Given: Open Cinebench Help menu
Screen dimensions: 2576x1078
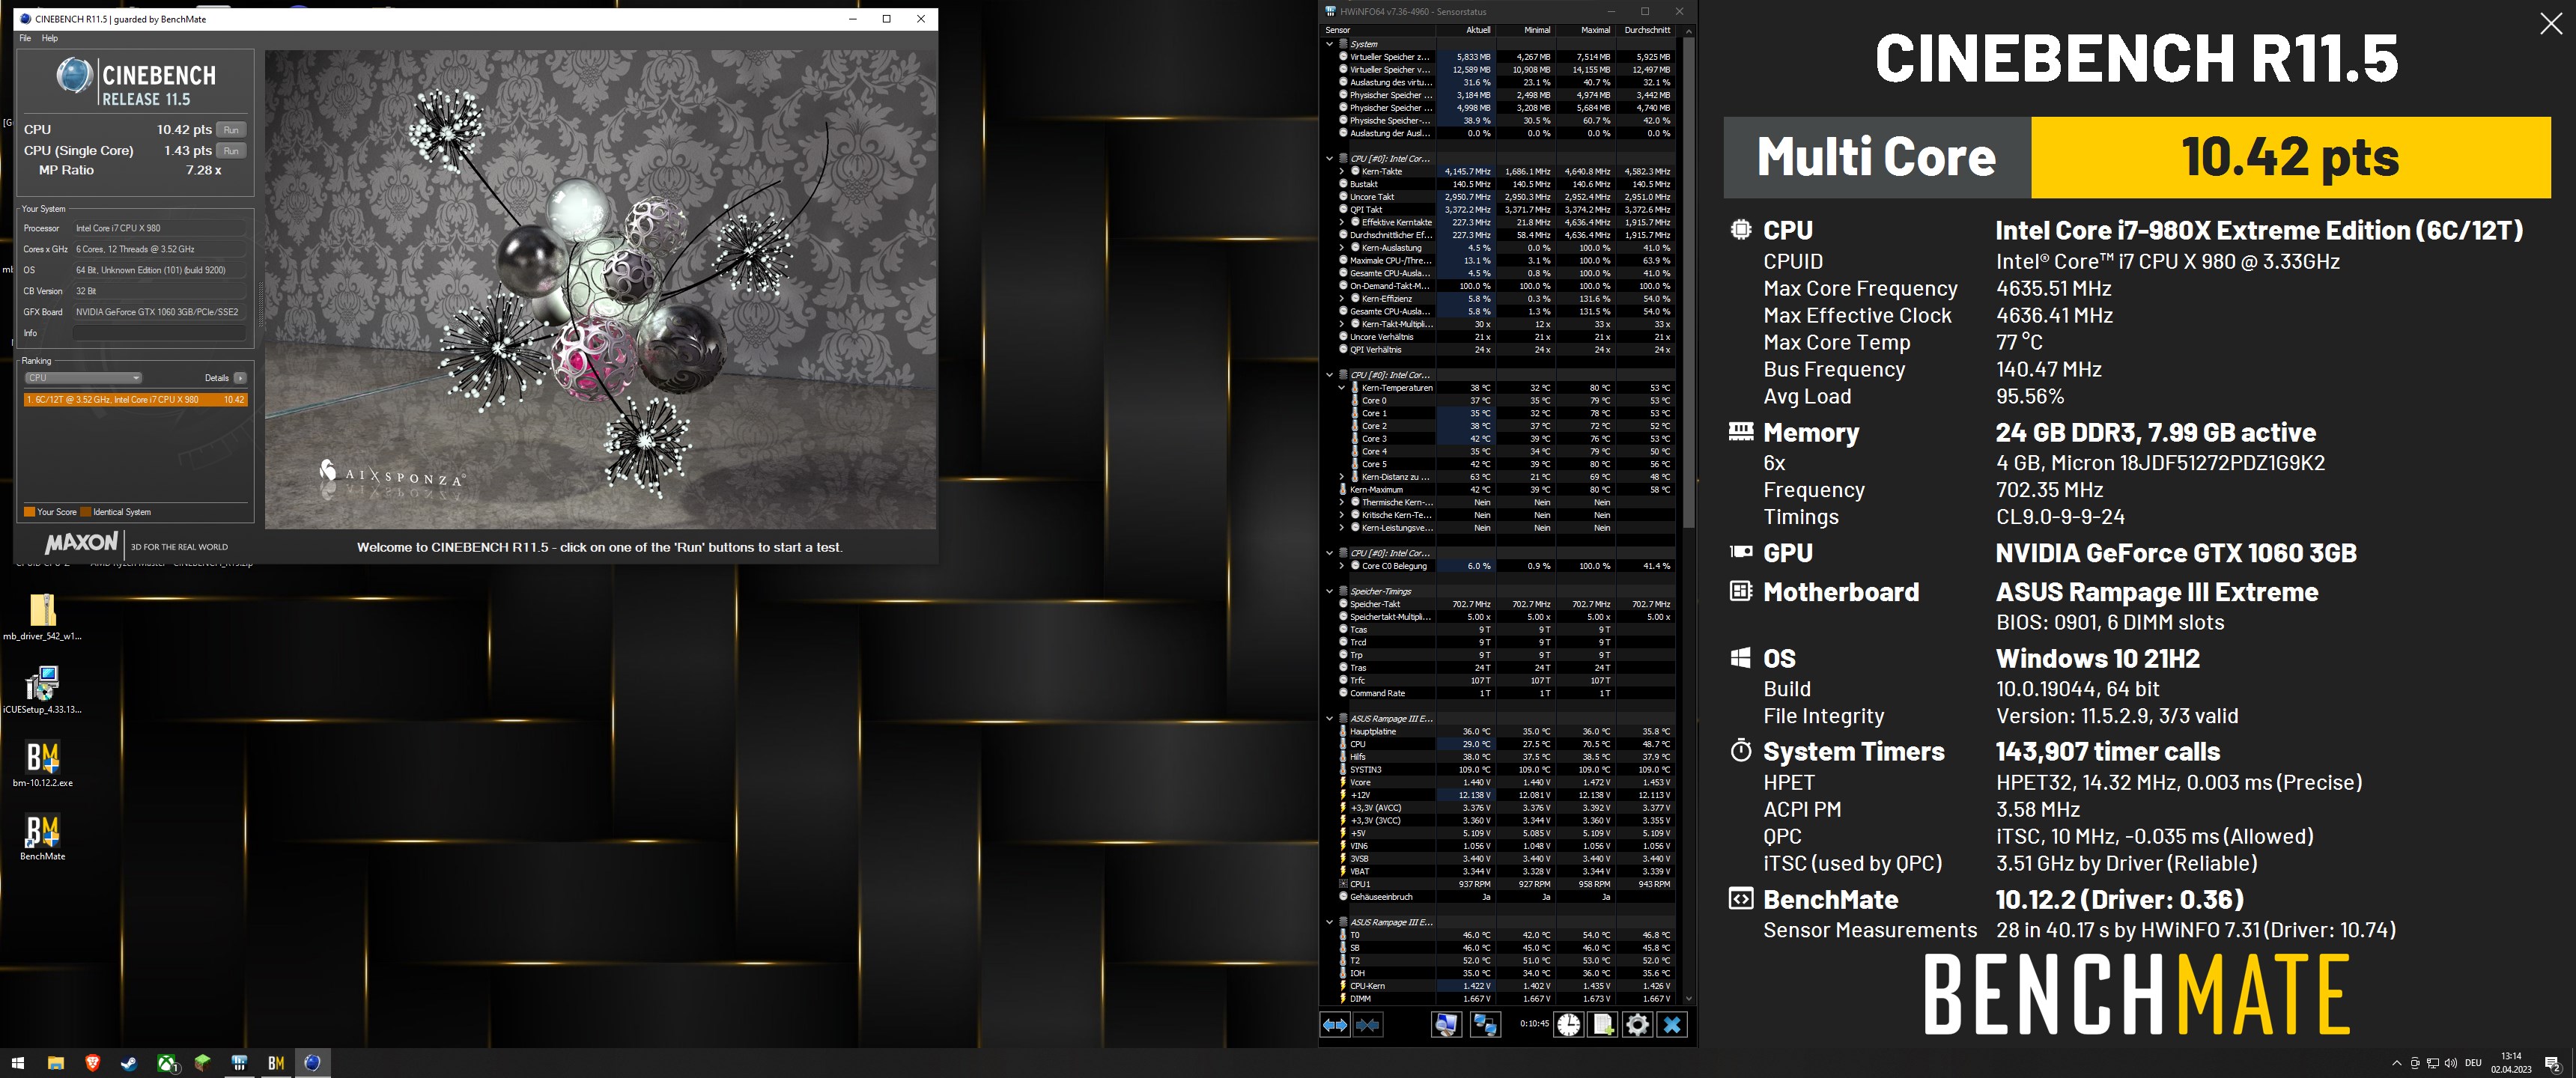Looking at the screenshot, I should [49, 38].
